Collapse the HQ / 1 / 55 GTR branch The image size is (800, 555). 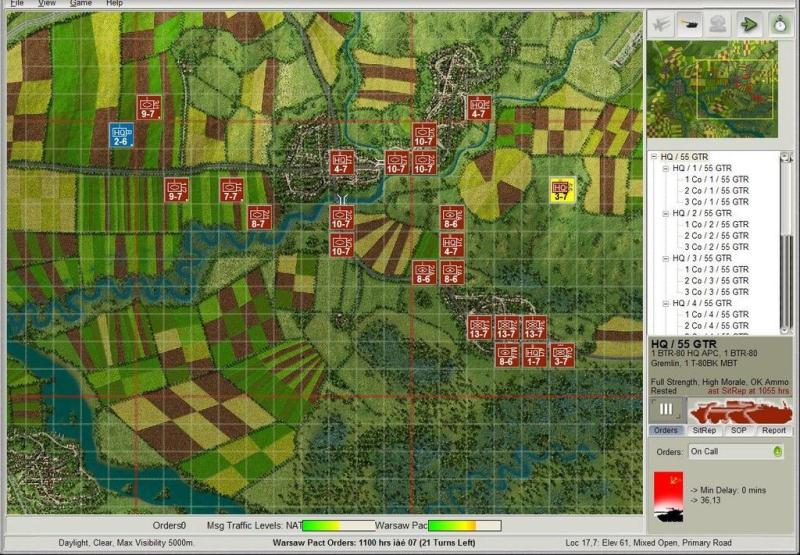click(x=666, y=168)
